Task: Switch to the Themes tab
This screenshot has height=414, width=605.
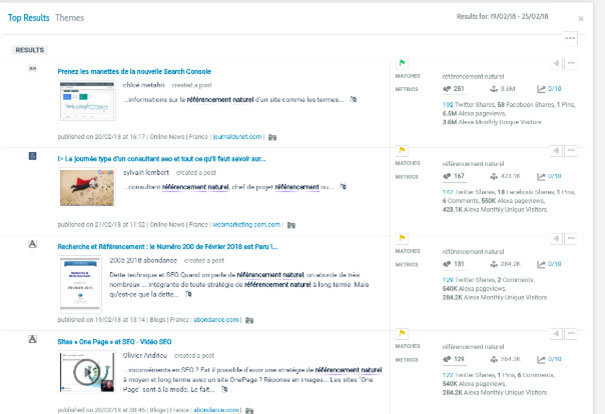Action: click(70, 18)
